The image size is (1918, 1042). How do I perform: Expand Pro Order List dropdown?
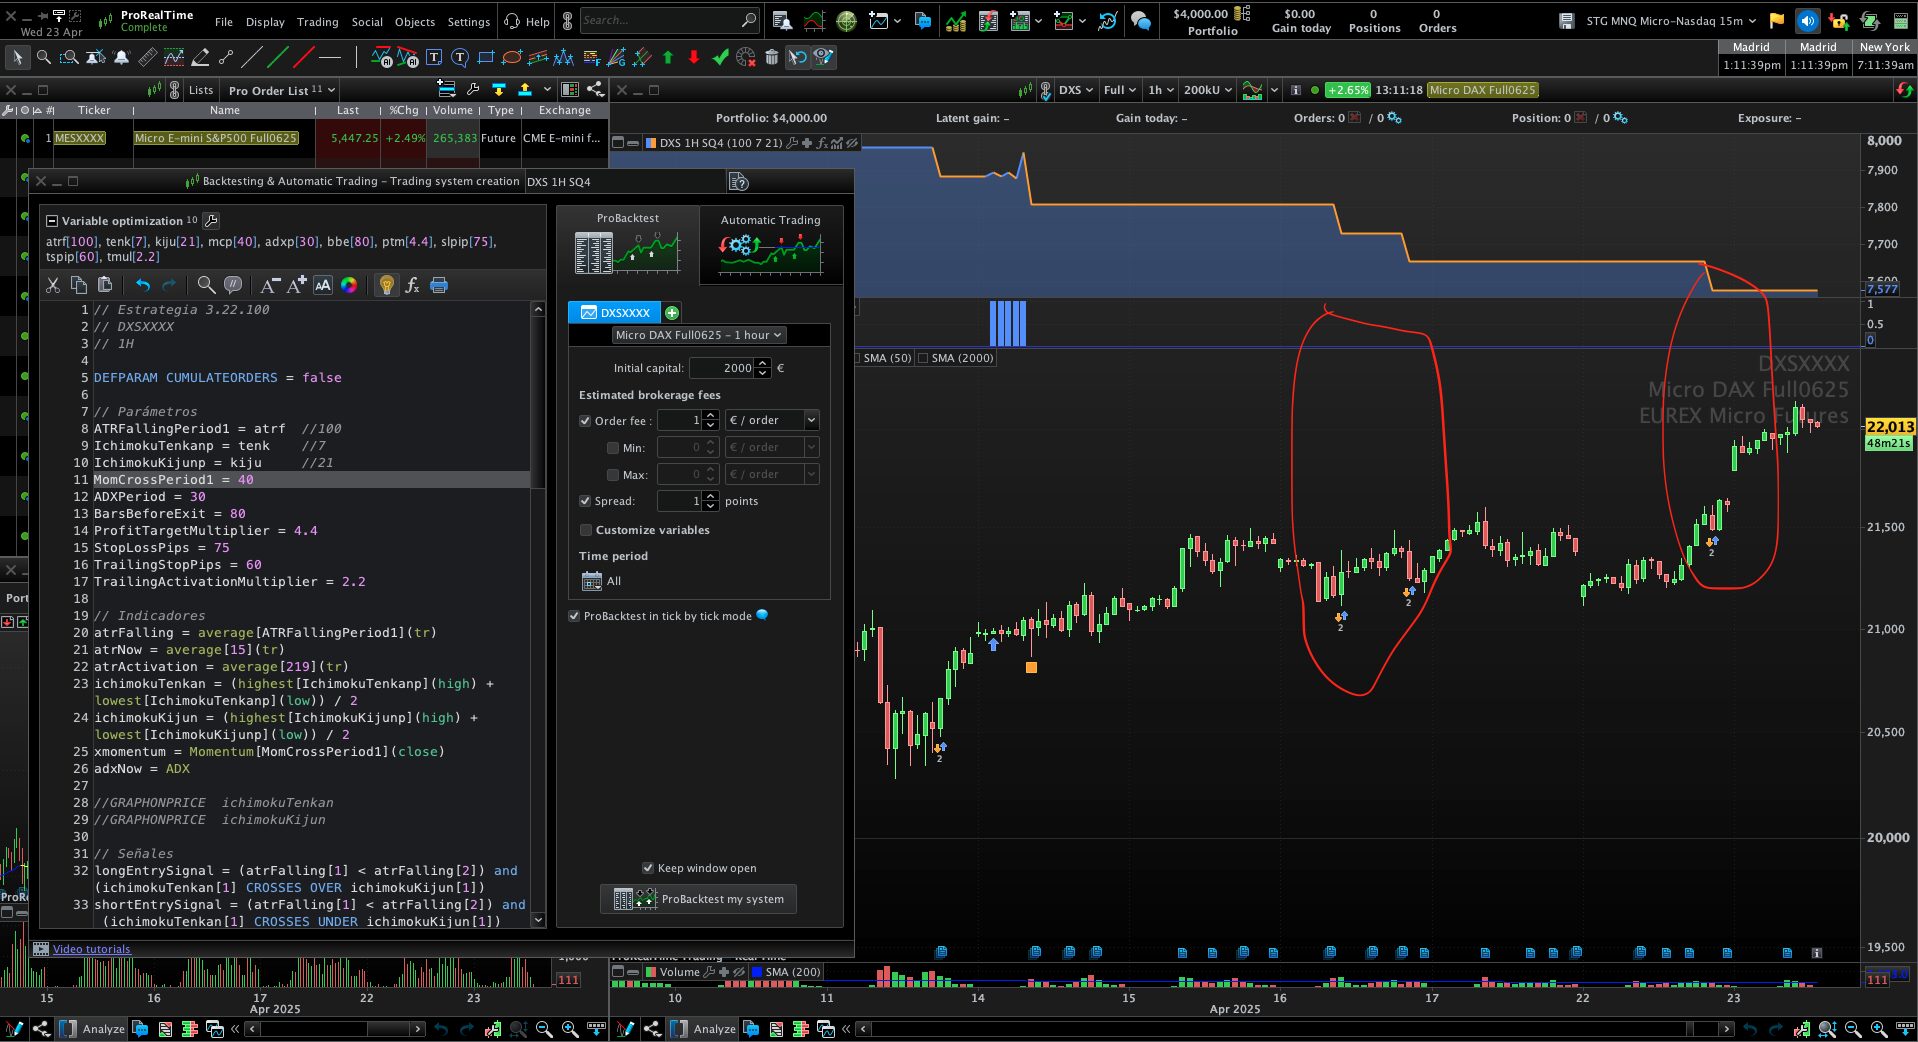[x=282, y=90]
